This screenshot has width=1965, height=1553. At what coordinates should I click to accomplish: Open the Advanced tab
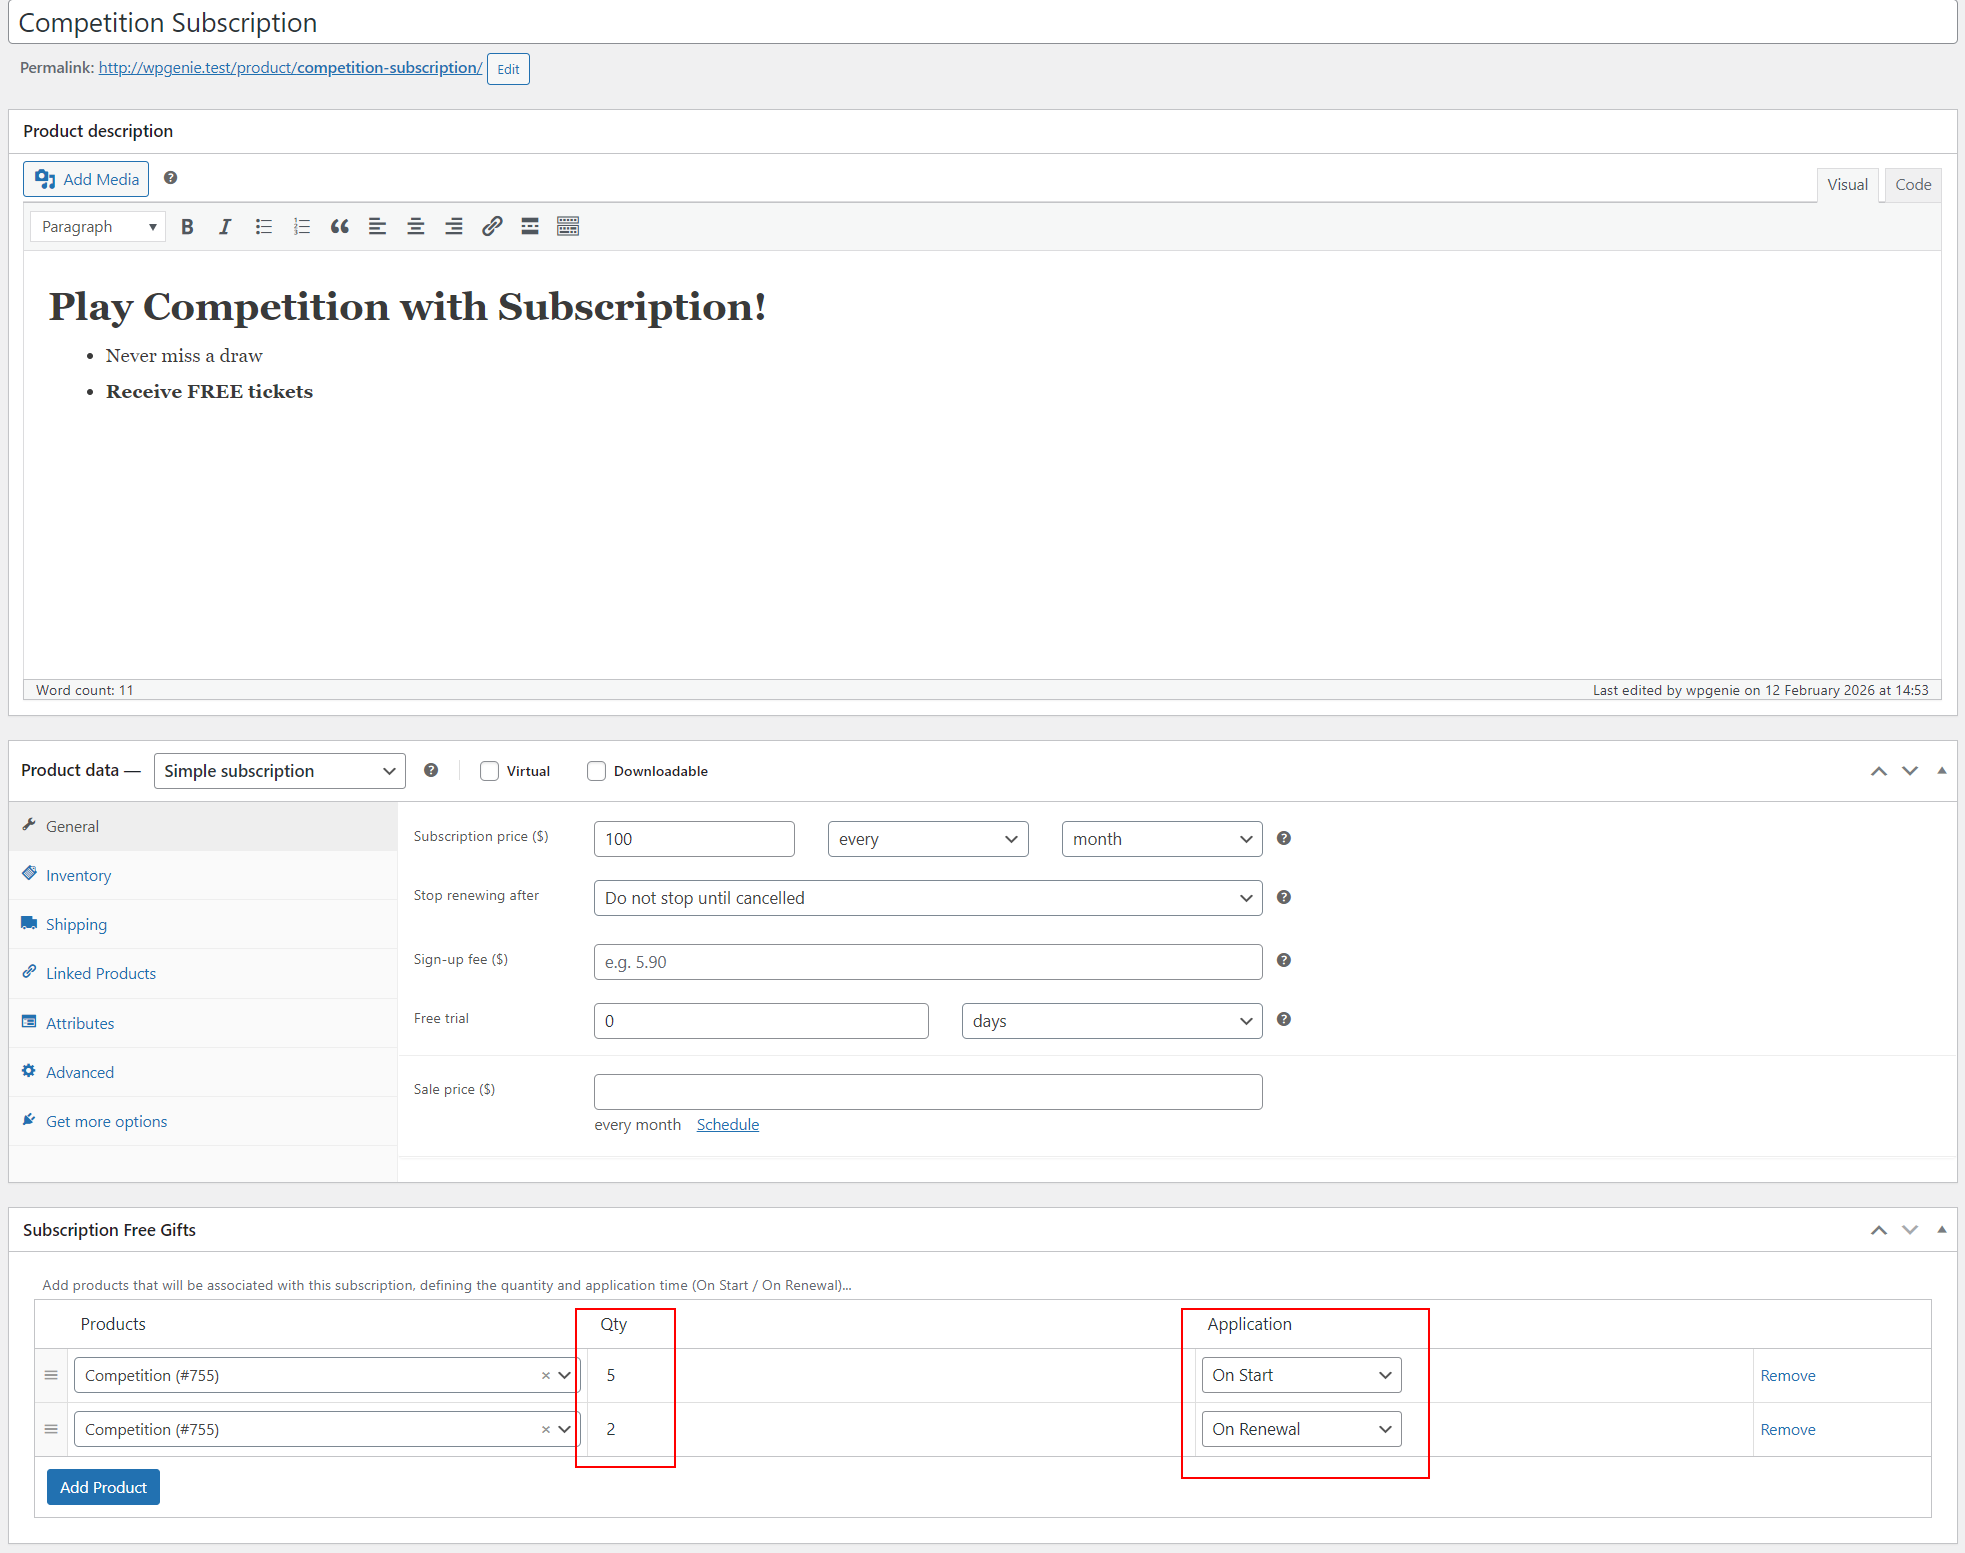click(203, 1072)
